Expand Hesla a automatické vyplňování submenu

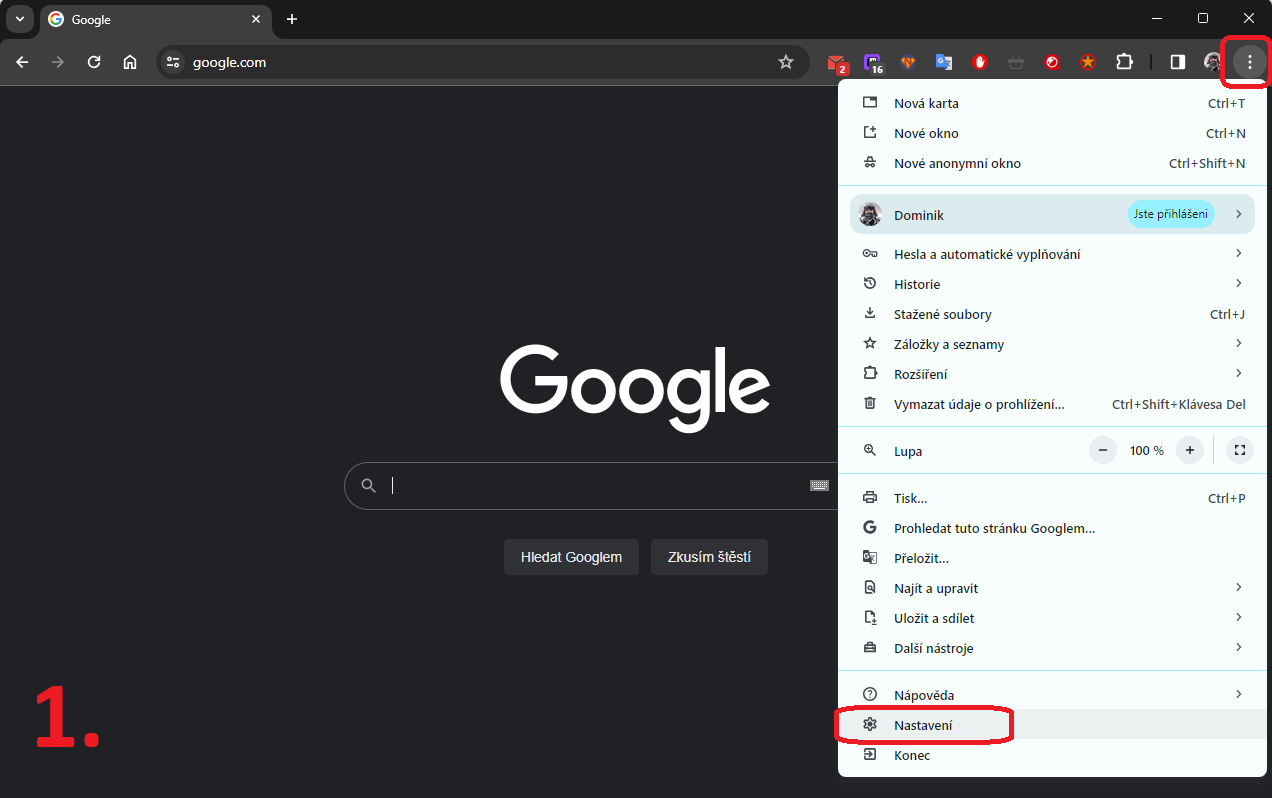pyautogui.click(x=1050, y=254)
